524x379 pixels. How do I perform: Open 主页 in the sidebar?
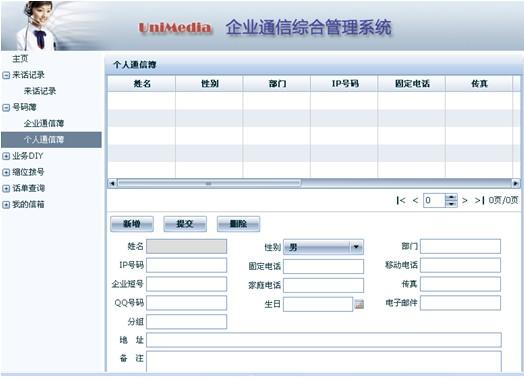click(x=20, y=59)
